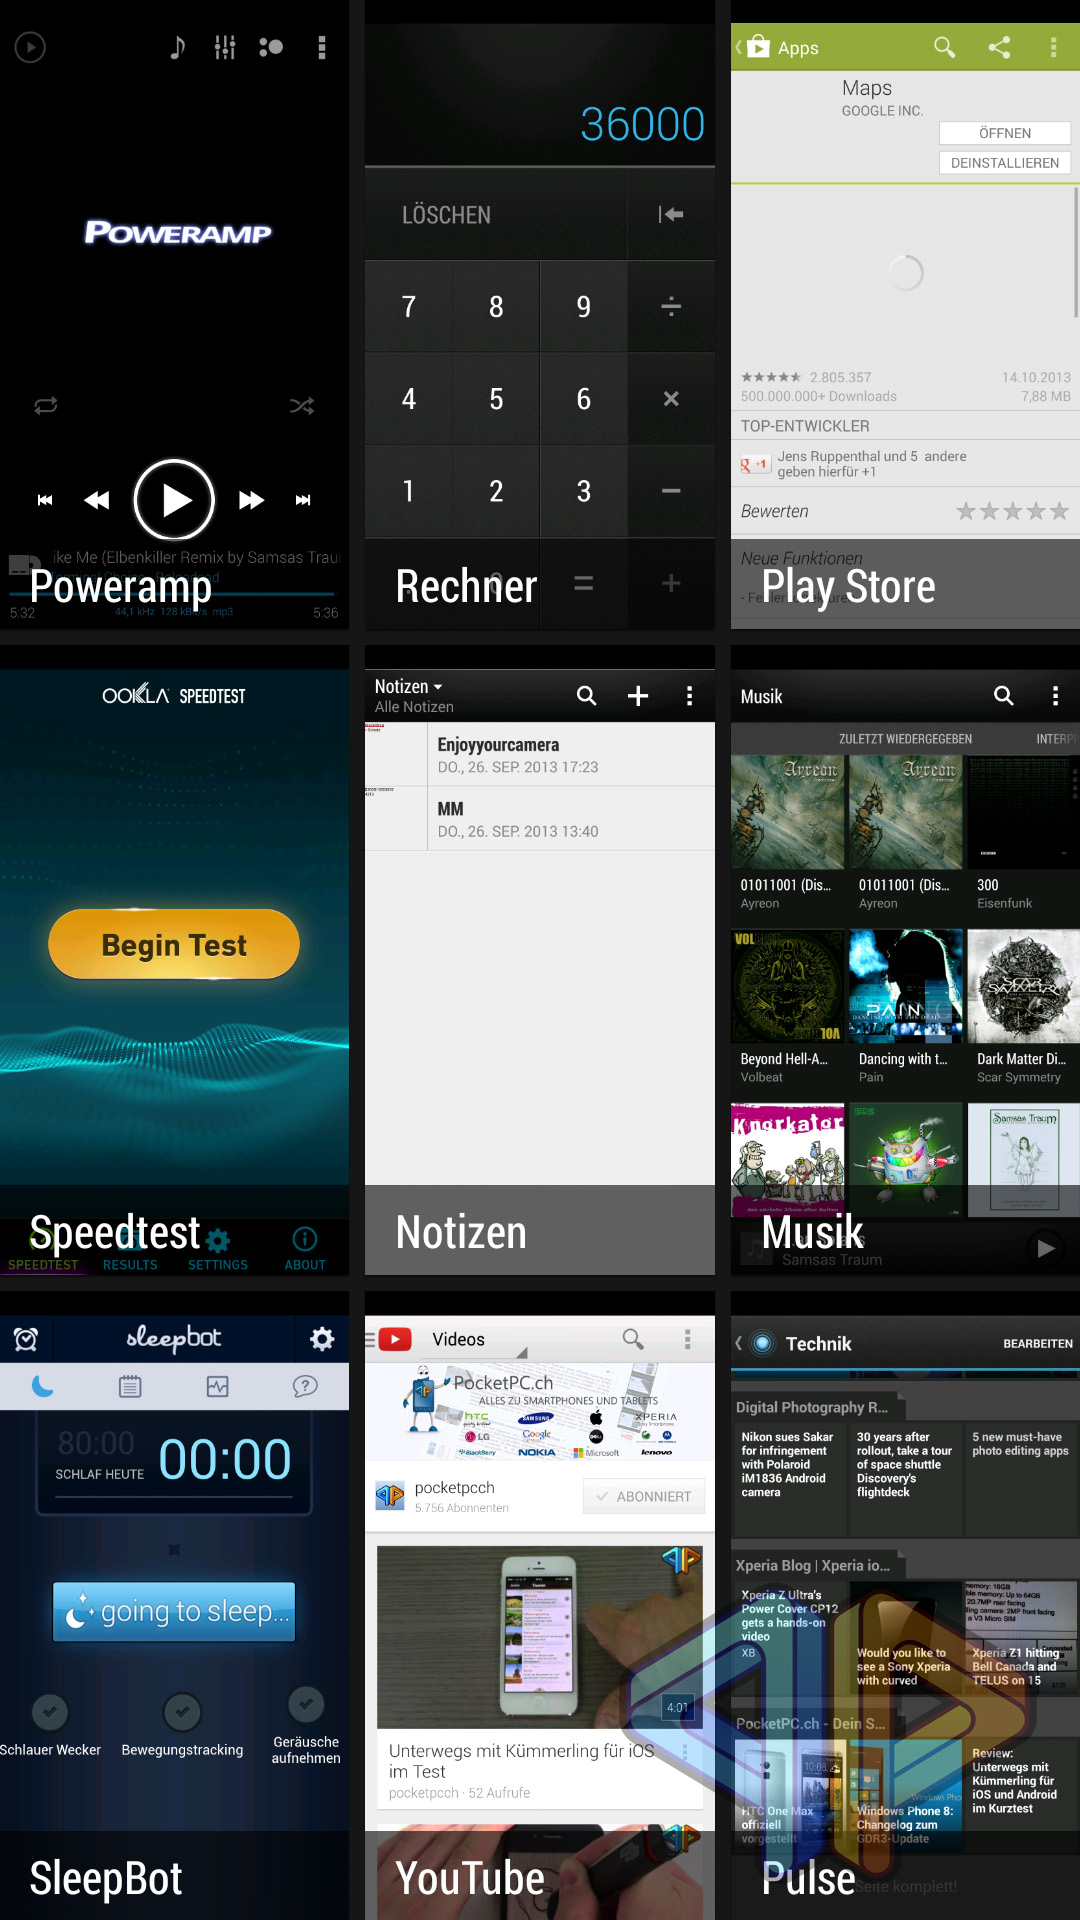Open Speedtest ABOUT tab
The image size is (1080, 1920).
305,1250
